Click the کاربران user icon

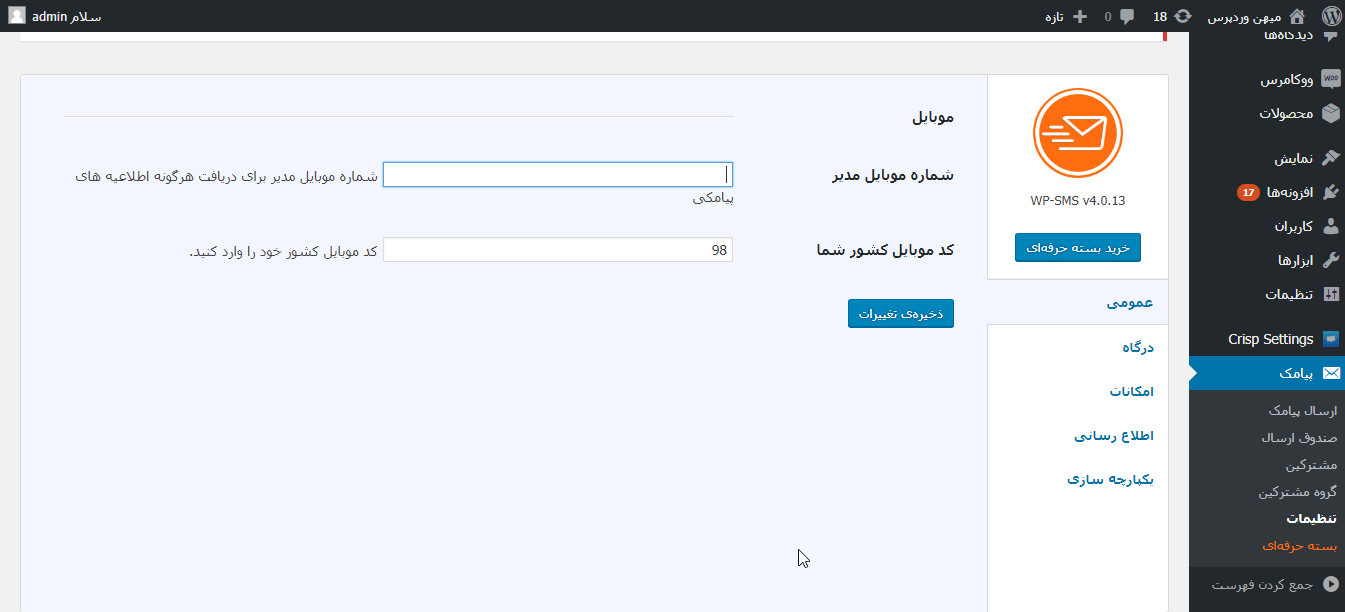click(1330, 226)
